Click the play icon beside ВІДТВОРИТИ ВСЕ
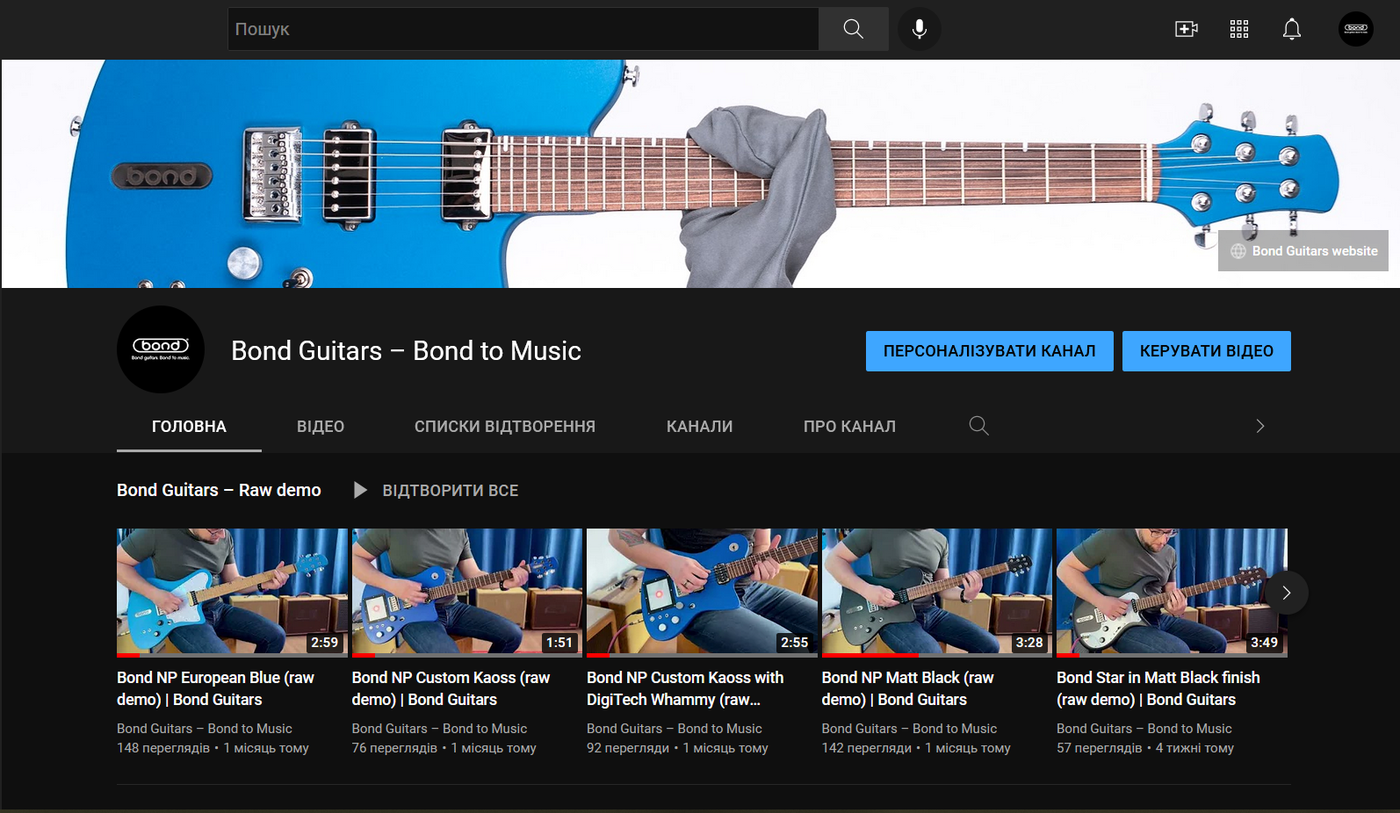Image resolution: width=1400 pixels, height=813 pixels. (361, 490)
